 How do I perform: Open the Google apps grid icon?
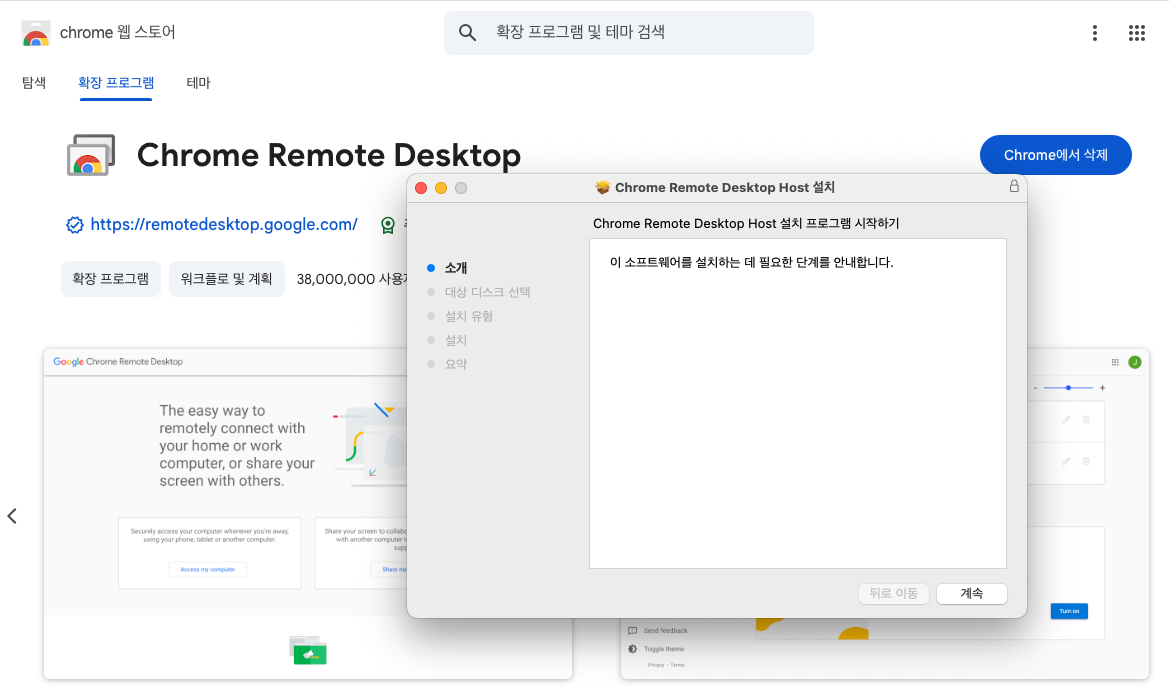[1136, 32]
